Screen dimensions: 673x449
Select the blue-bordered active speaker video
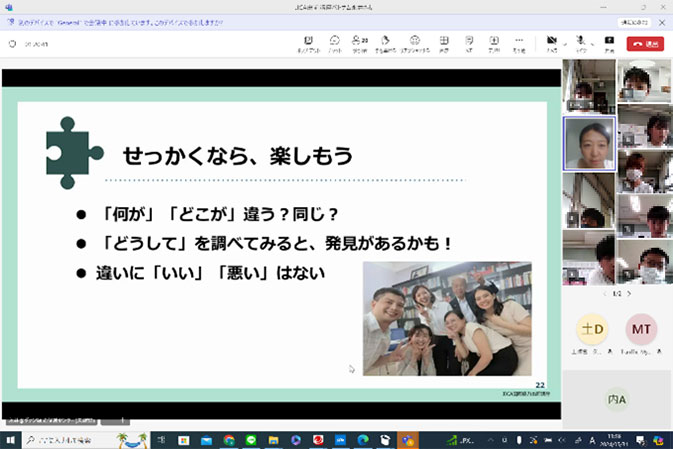[x=589, y=143]
